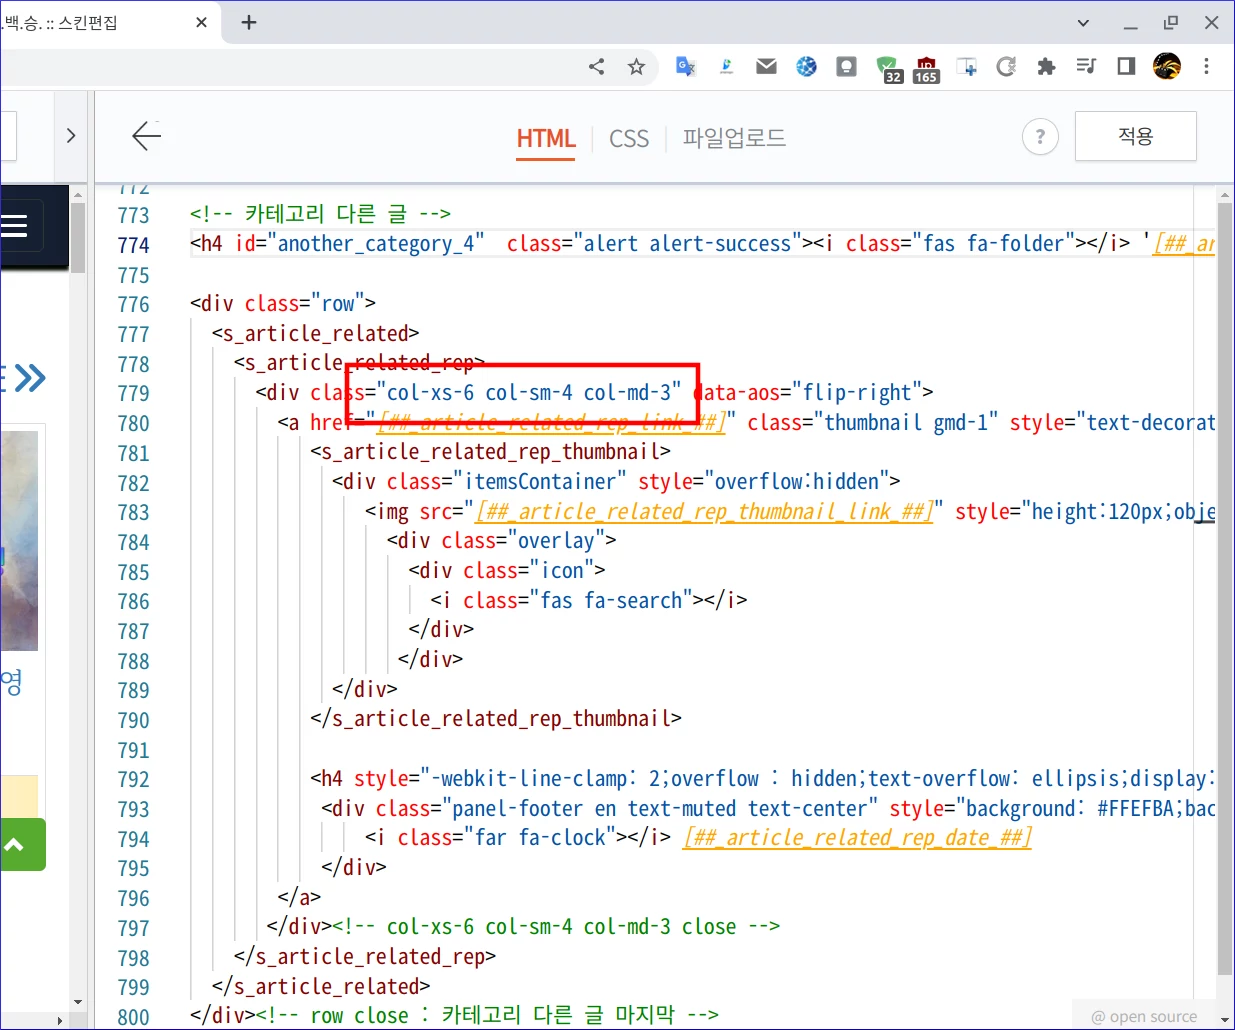This screenshot has width=1235, height=1030.
Task: Open Chrome three-dot menu
Action: (1207, 67)
